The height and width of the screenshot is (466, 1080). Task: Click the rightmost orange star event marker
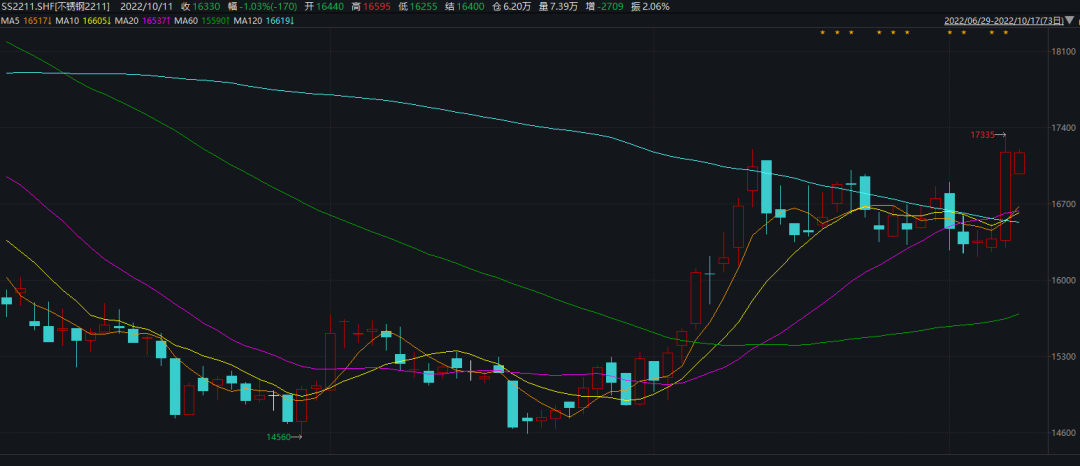tap(1005, 33)
